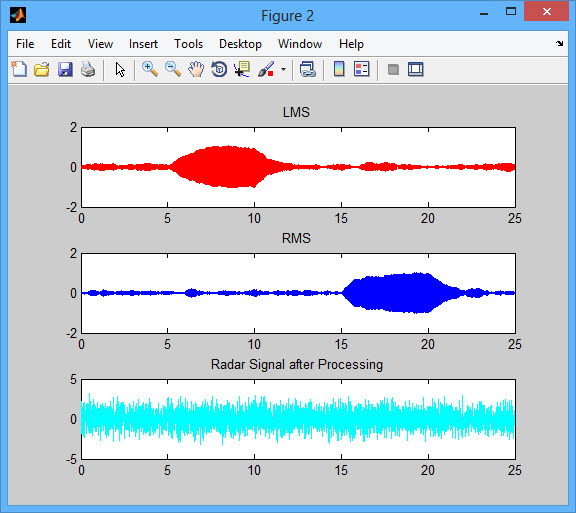
Task: Open the Insert menu
Action: 143,44
